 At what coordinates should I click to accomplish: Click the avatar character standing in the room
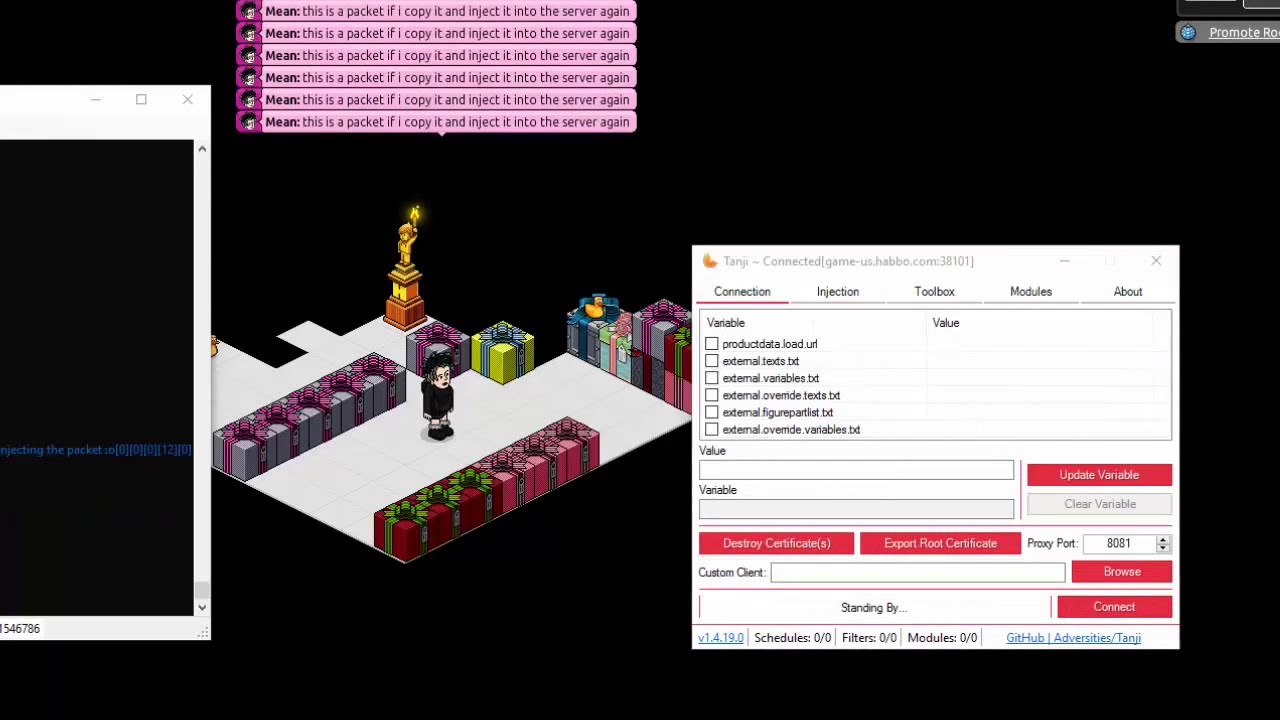pos(438,396)
